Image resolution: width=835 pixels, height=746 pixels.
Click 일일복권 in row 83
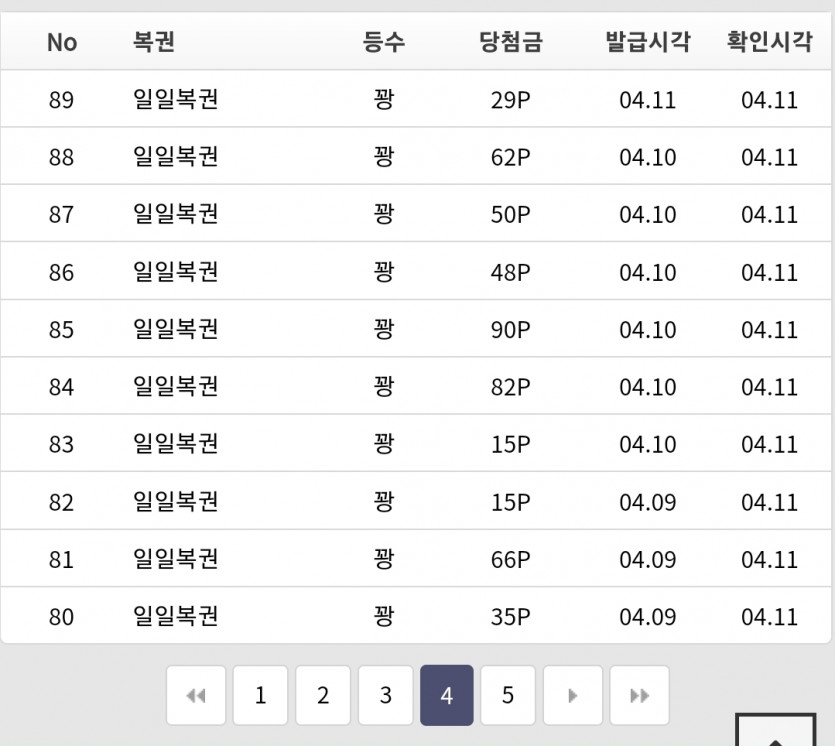175,444
